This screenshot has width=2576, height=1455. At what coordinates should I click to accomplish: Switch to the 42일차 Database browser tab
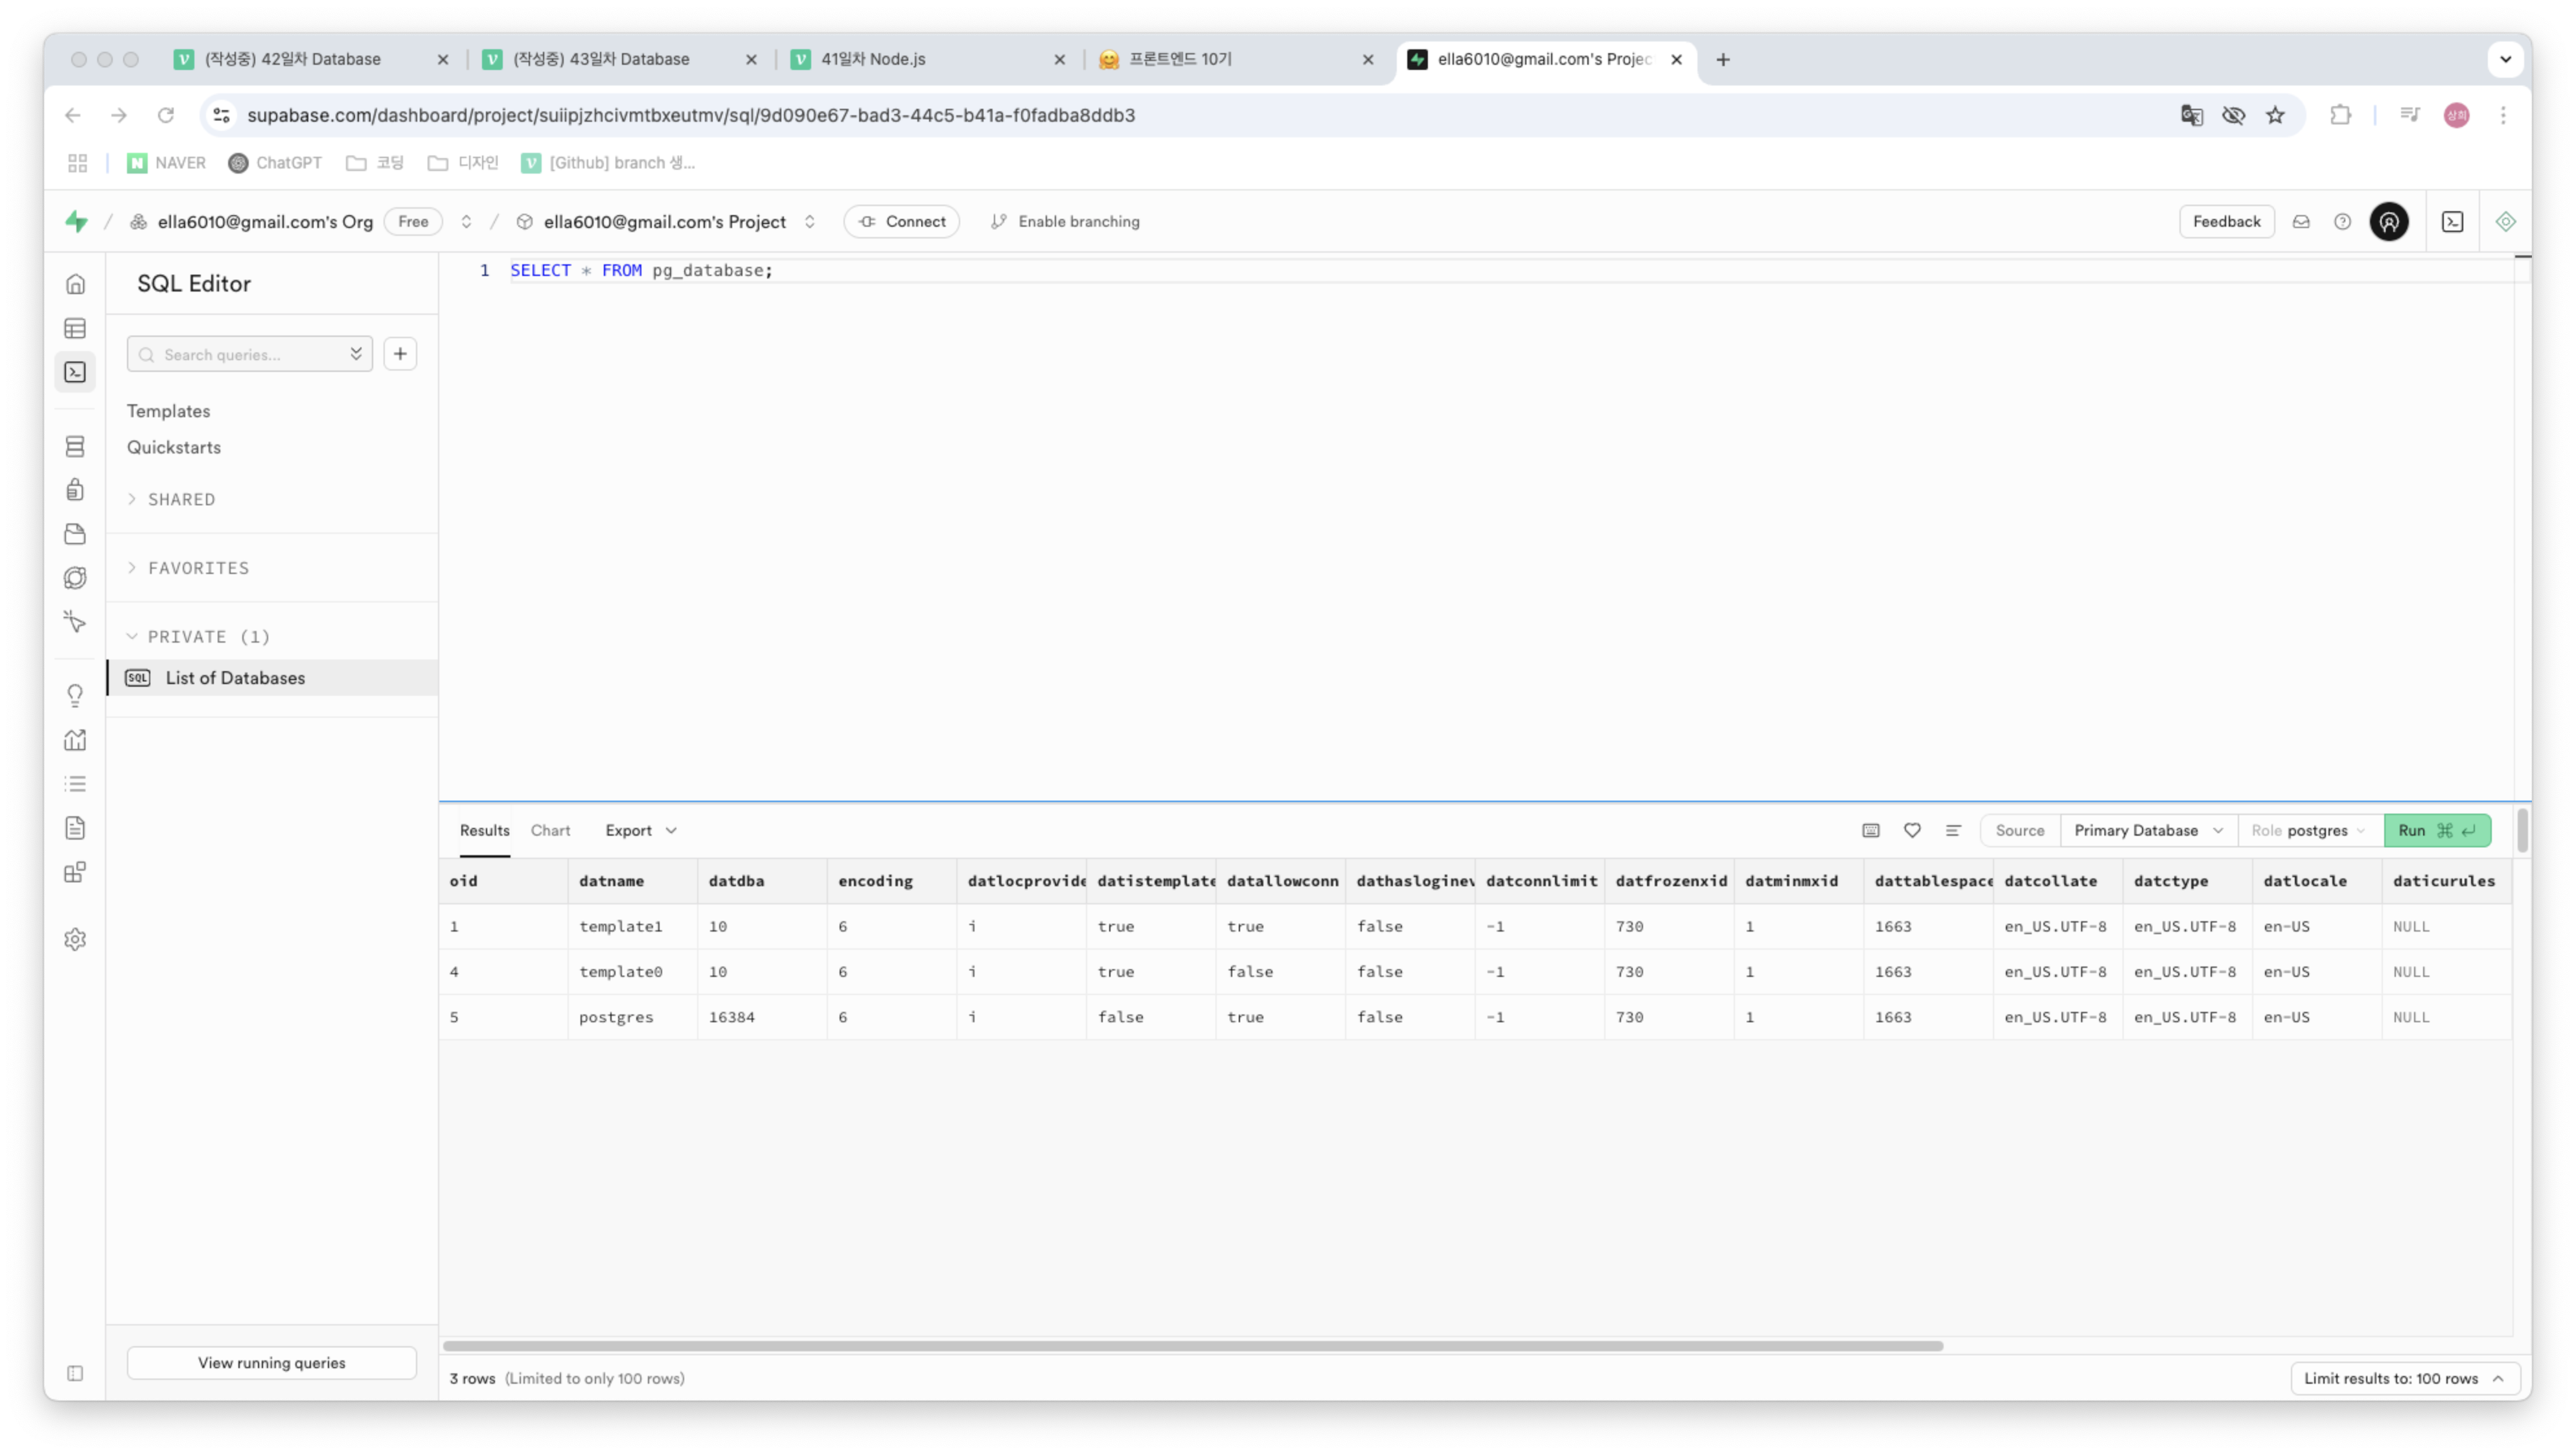coord(311,59)
